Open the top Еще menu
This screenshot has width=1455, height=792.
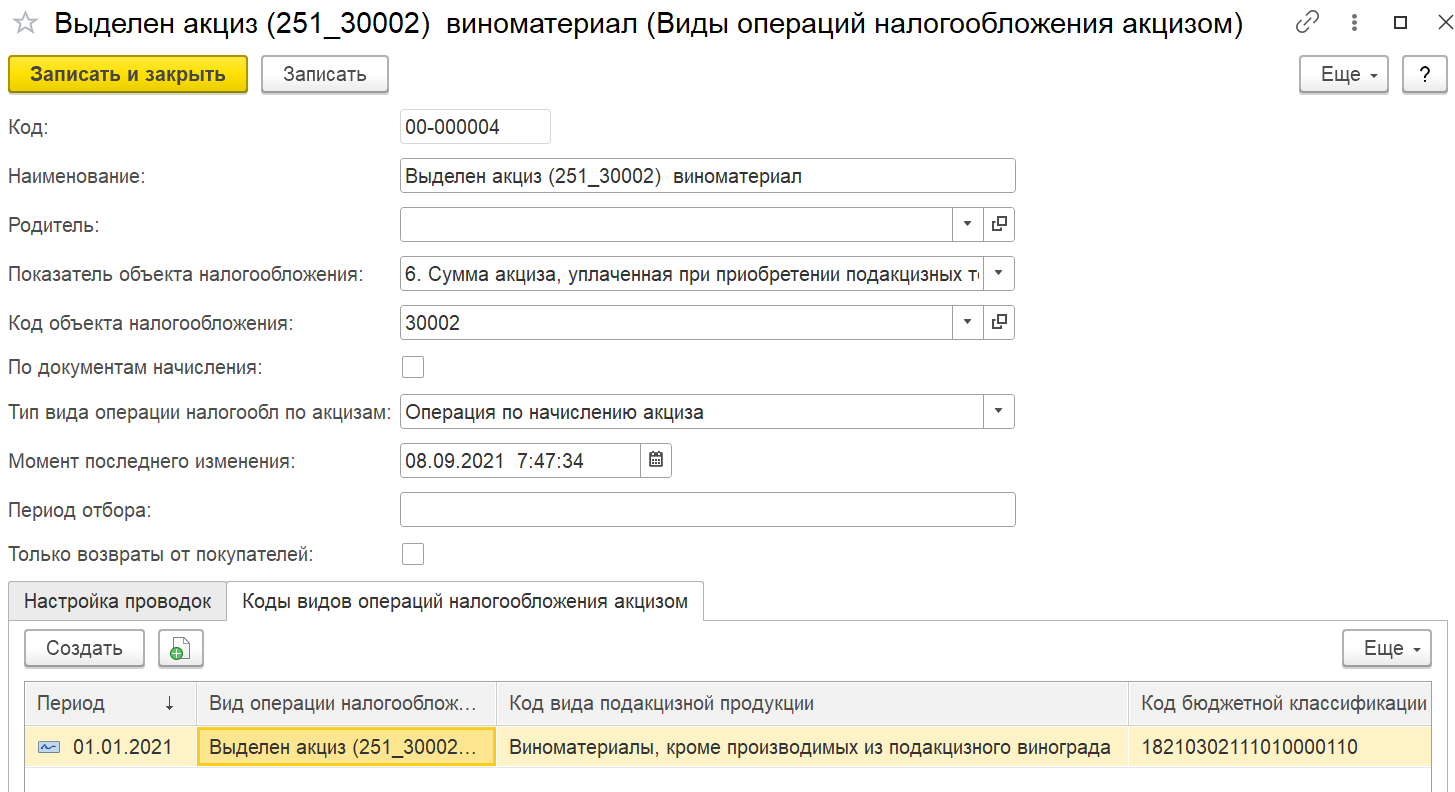point(1344,74)
